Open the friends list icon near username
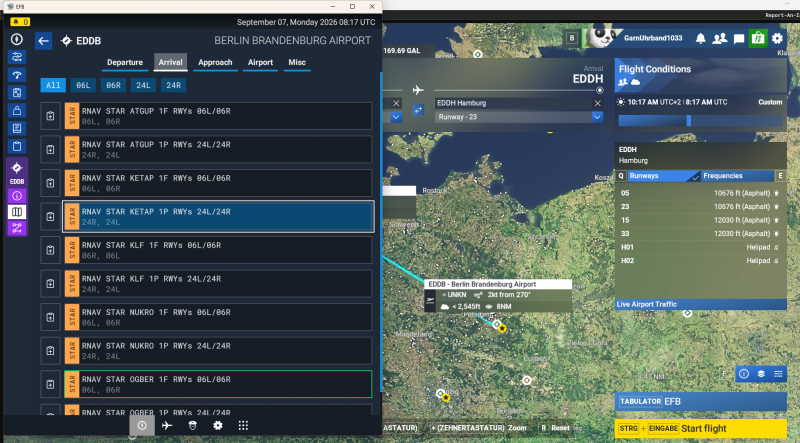 pyautogui.click(x=720, y=38)
